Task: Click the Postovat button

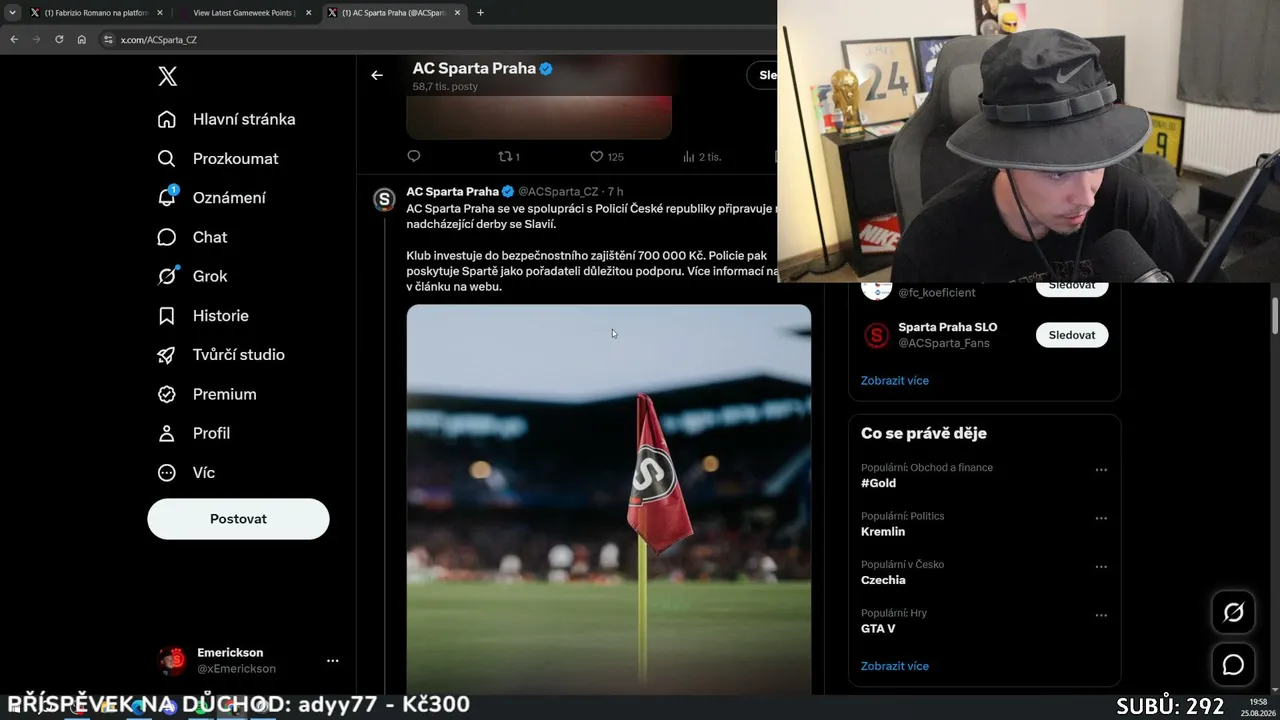Action: (238, 519)
